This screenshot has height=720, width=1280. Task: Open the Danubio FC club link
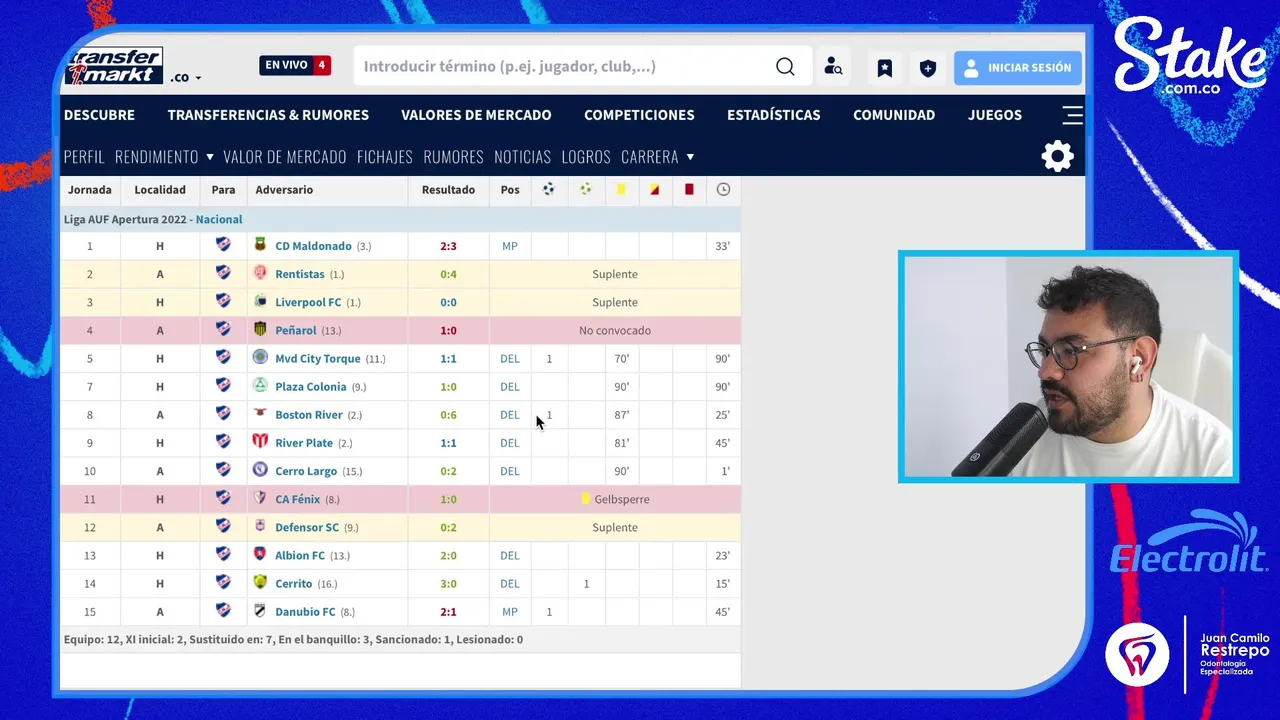coord(305,611)
